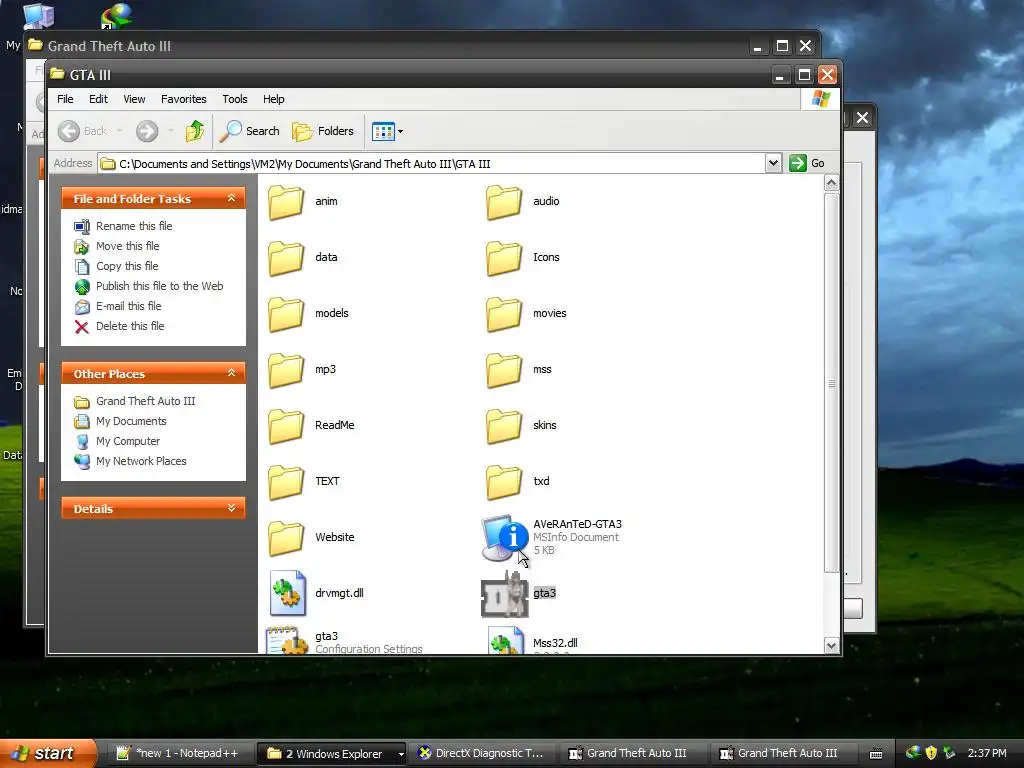This screenshot has height=768, width=1024.
Task: Open the Search pane
Action: pos(249,131)
